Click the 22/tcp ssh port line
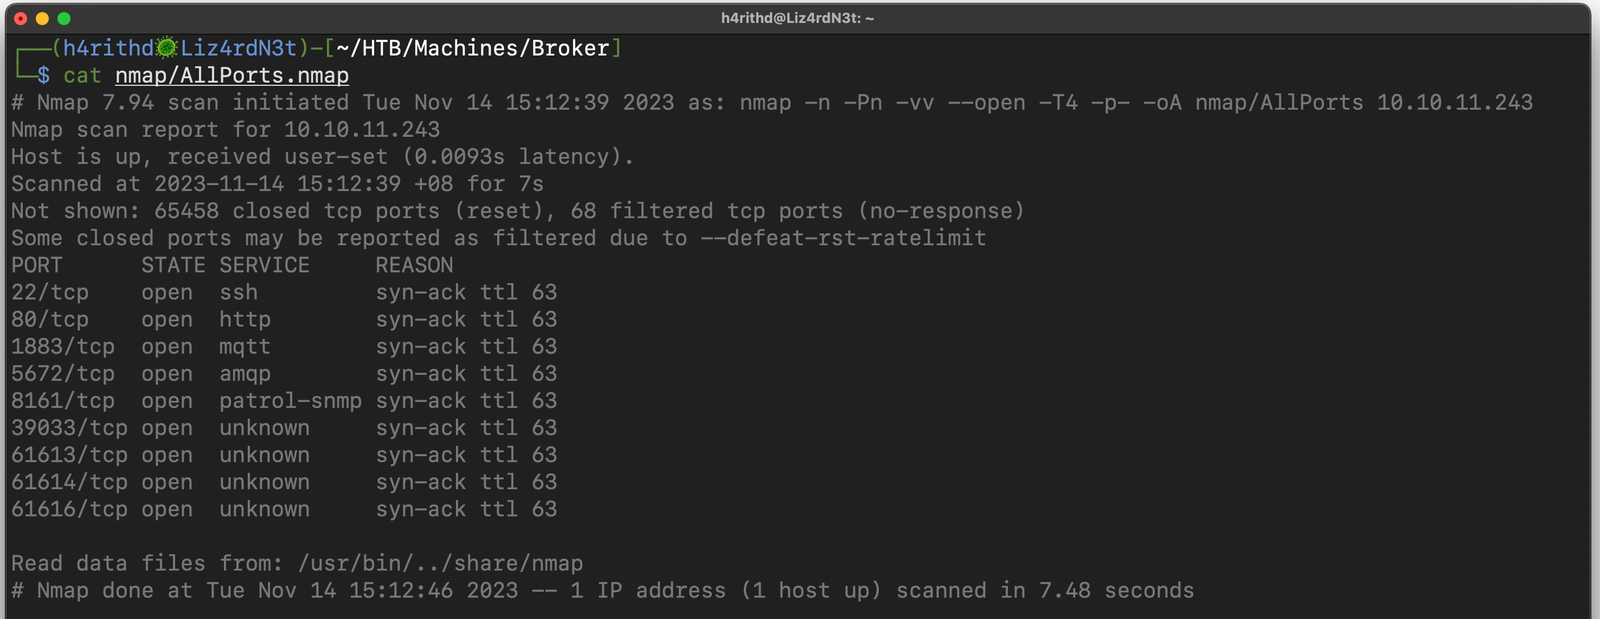The height and width of the screenshot is (619, 1600). (50, 292)
